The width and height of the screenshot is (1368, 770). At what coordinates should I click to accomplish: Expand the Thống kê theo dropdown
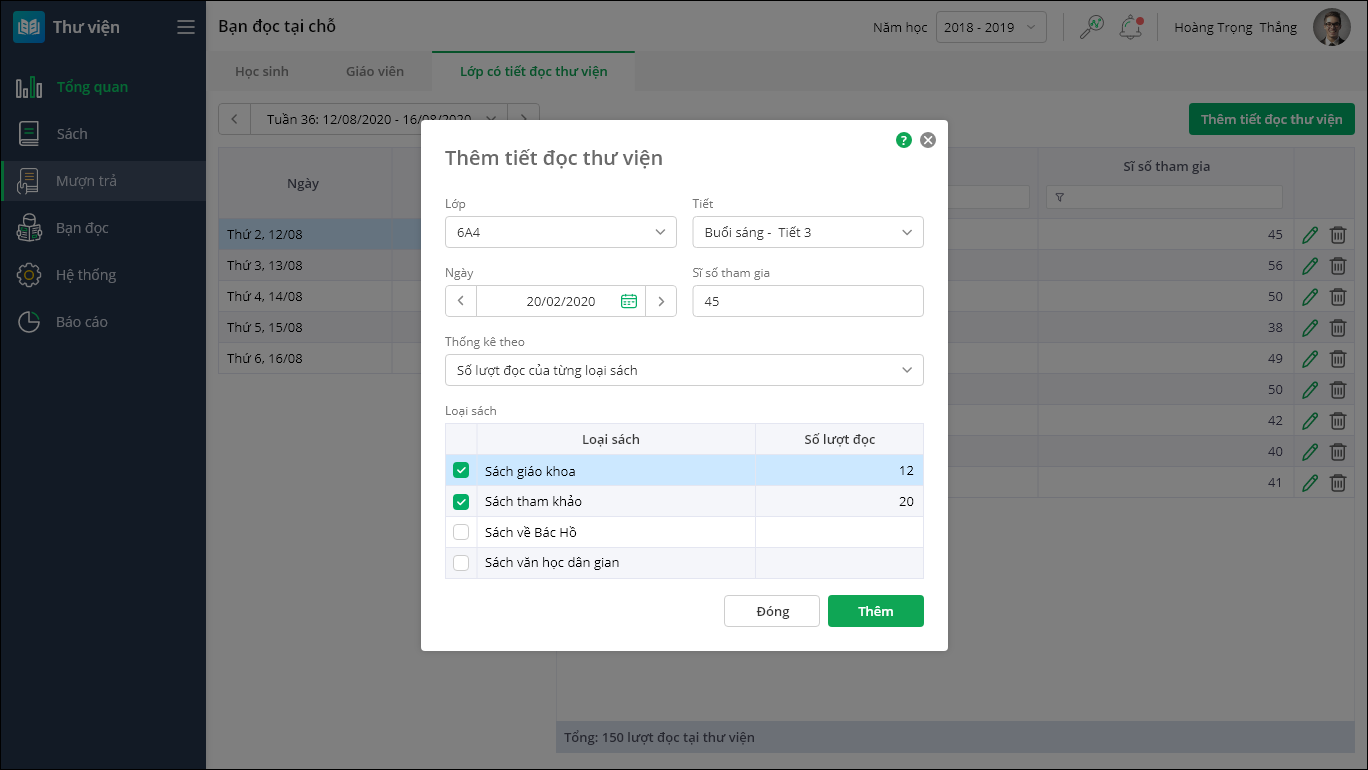[684, 370]
